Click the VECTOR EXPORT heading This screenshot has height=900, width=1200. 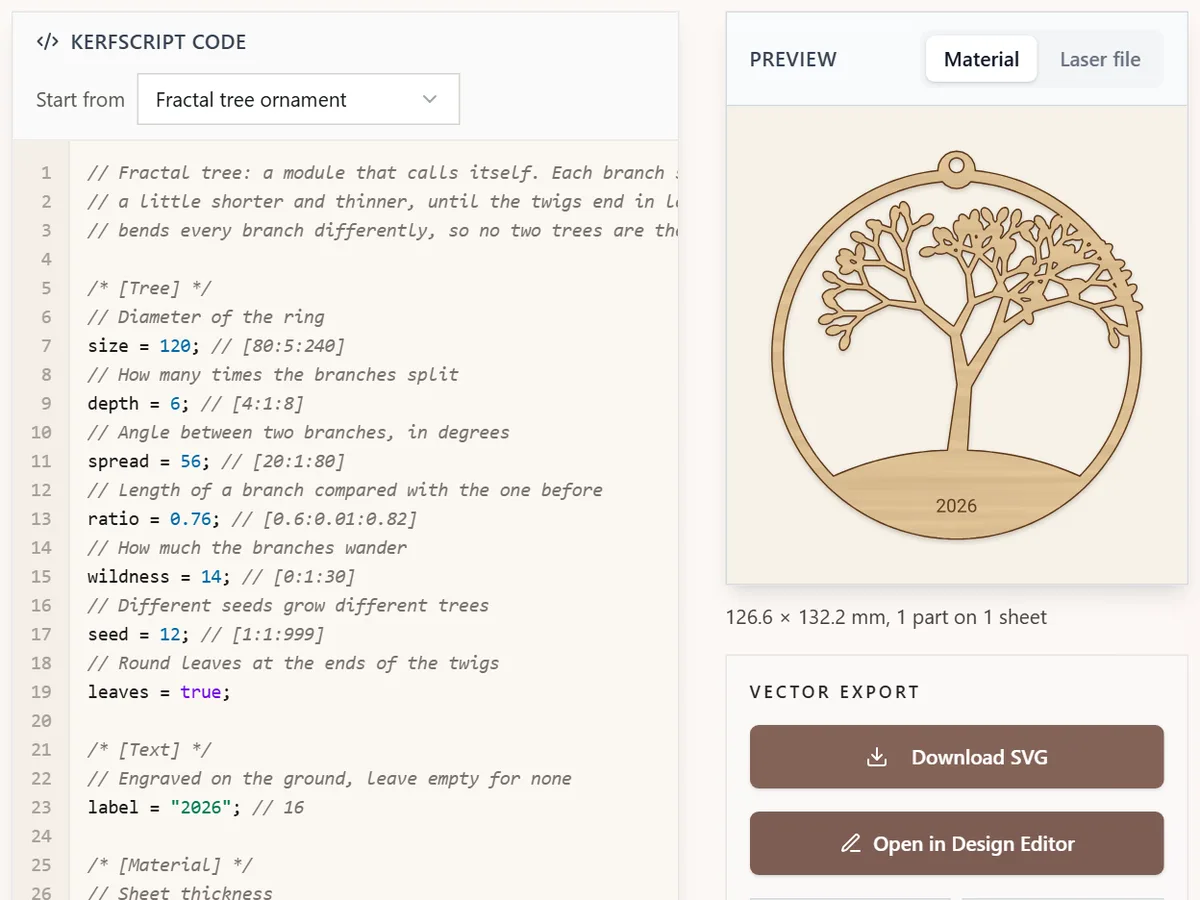(x=834, y=692)
